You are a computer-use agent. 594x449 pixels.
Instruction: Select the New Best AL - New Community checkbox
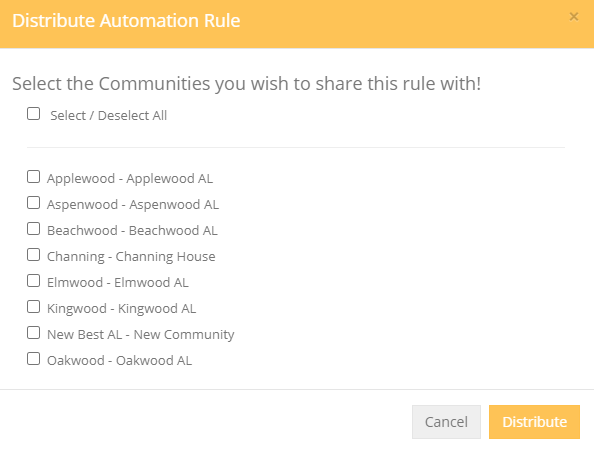click(x=33, y=333)
